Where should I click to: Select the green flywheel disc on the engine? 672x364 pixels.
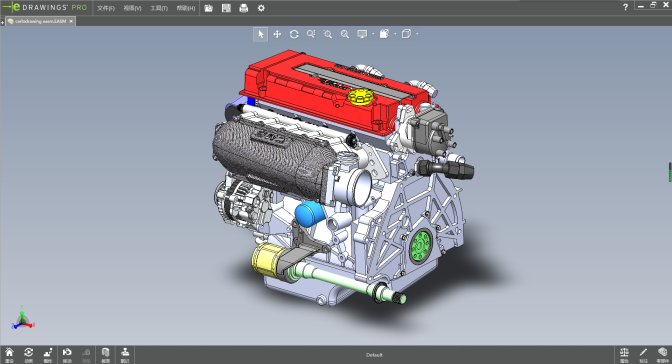pos(421,247)
